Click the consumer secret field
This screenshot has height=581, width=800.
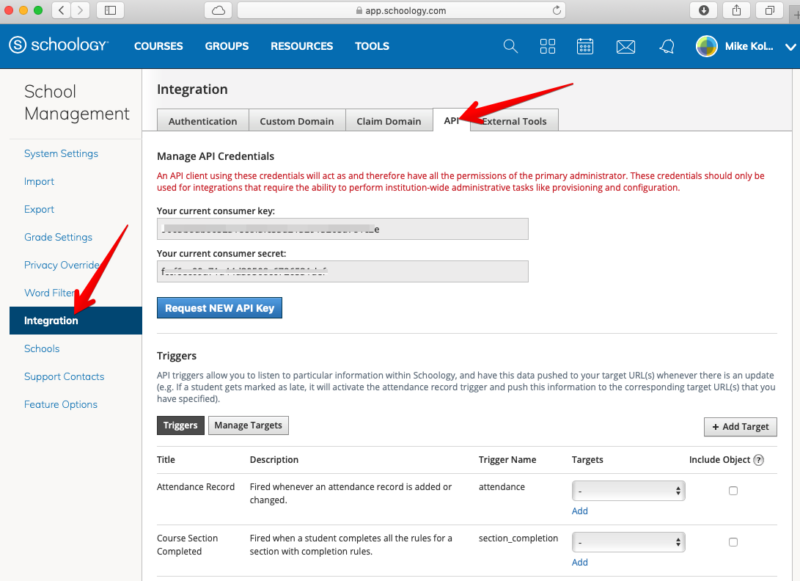pos(342,271)
